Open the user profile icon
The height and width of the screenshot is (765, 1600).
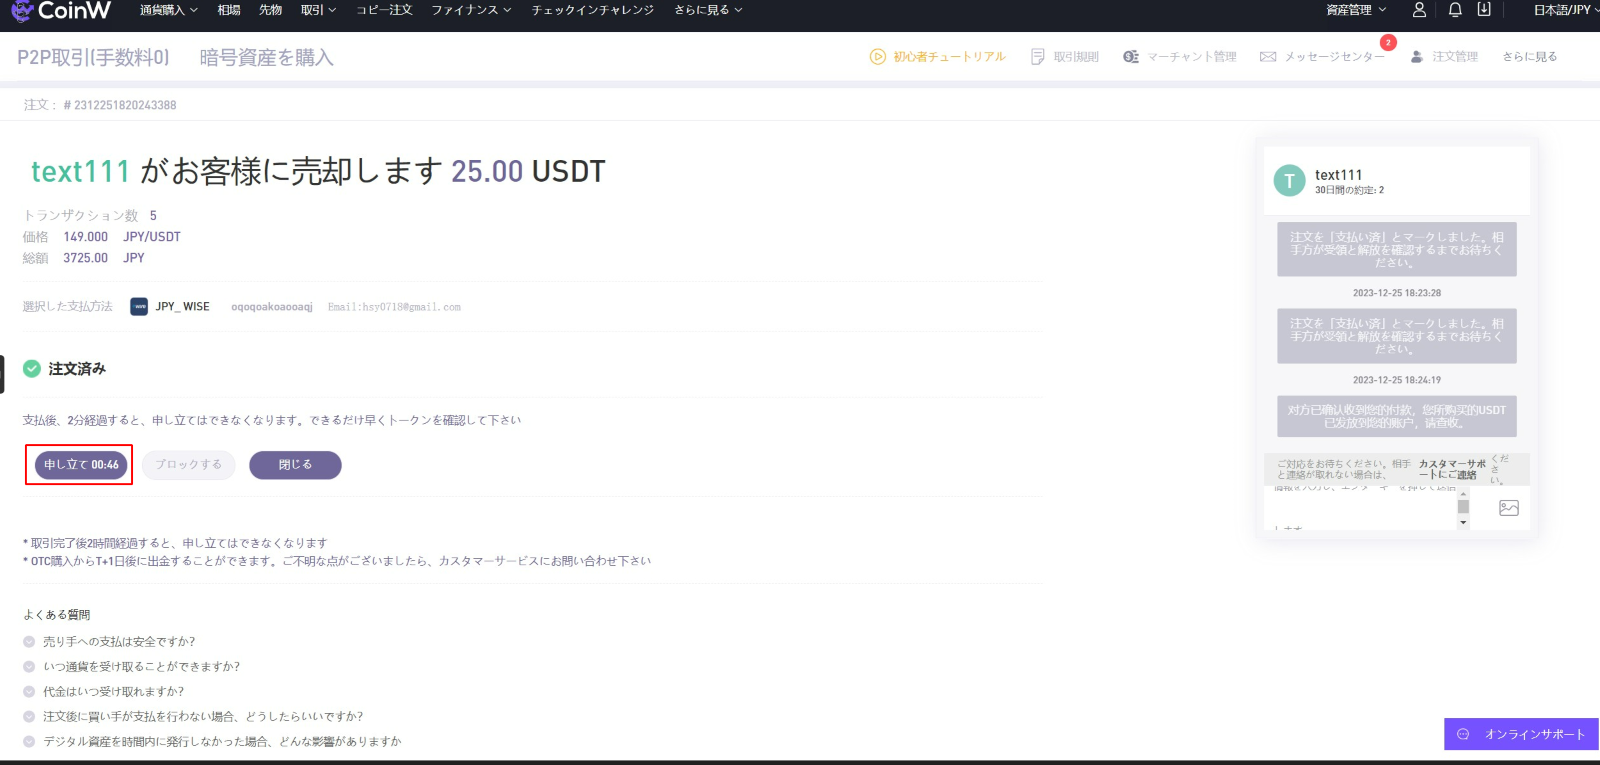click(1419, 10)
